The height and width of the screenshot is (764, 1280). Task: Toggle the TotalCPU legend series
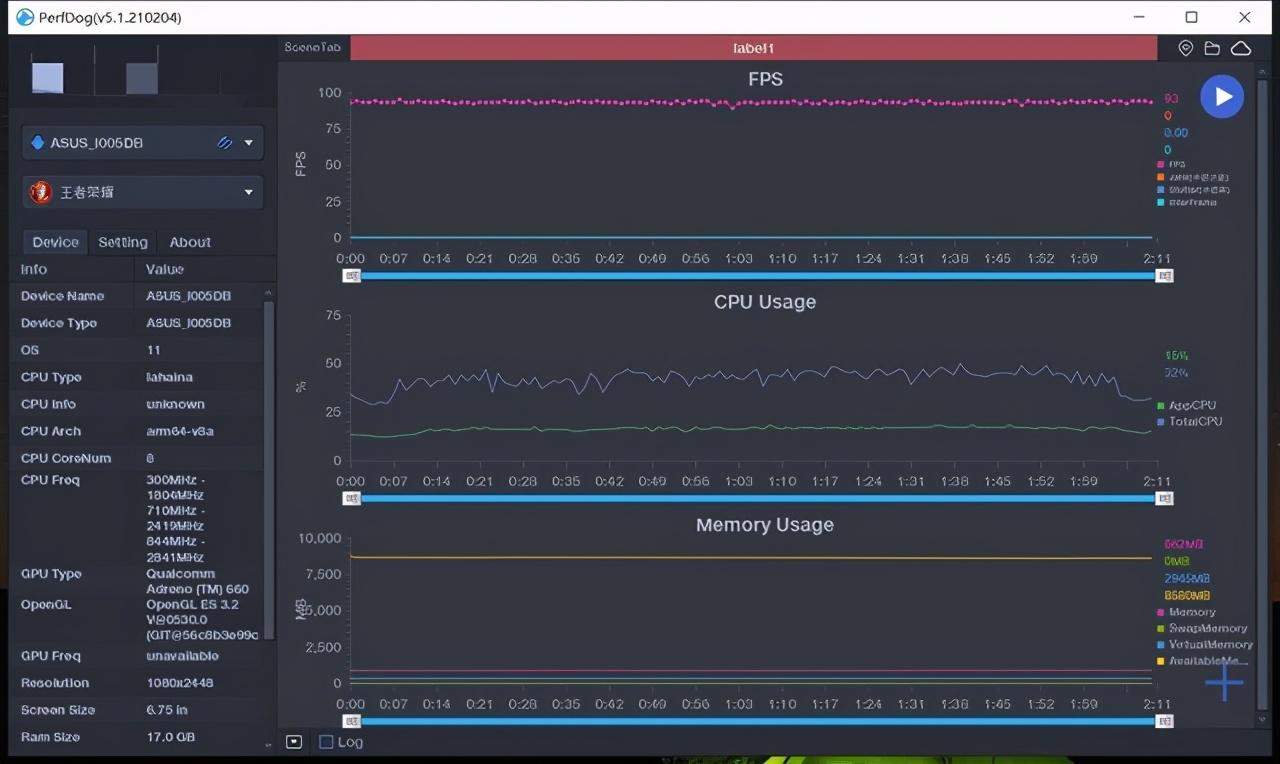coord(1194,421)
